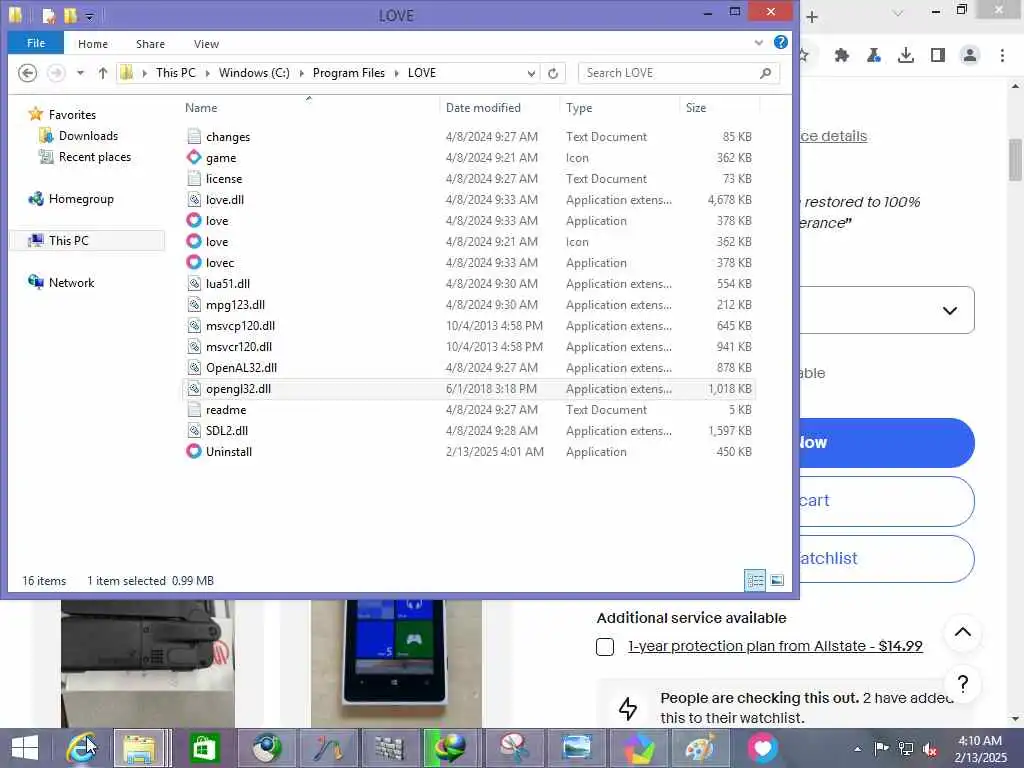Viewport: 1024px width, 768px height.
Task: Launch Internet Explorer from taskbar
Action: pos(82,748)
